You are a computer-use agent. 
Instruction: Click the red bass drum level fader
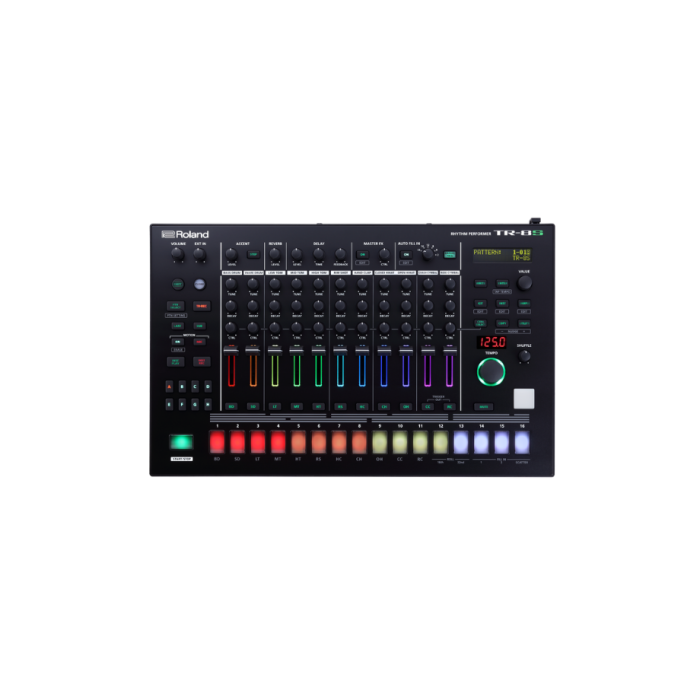pyautogui.click(x=231, y=351)
